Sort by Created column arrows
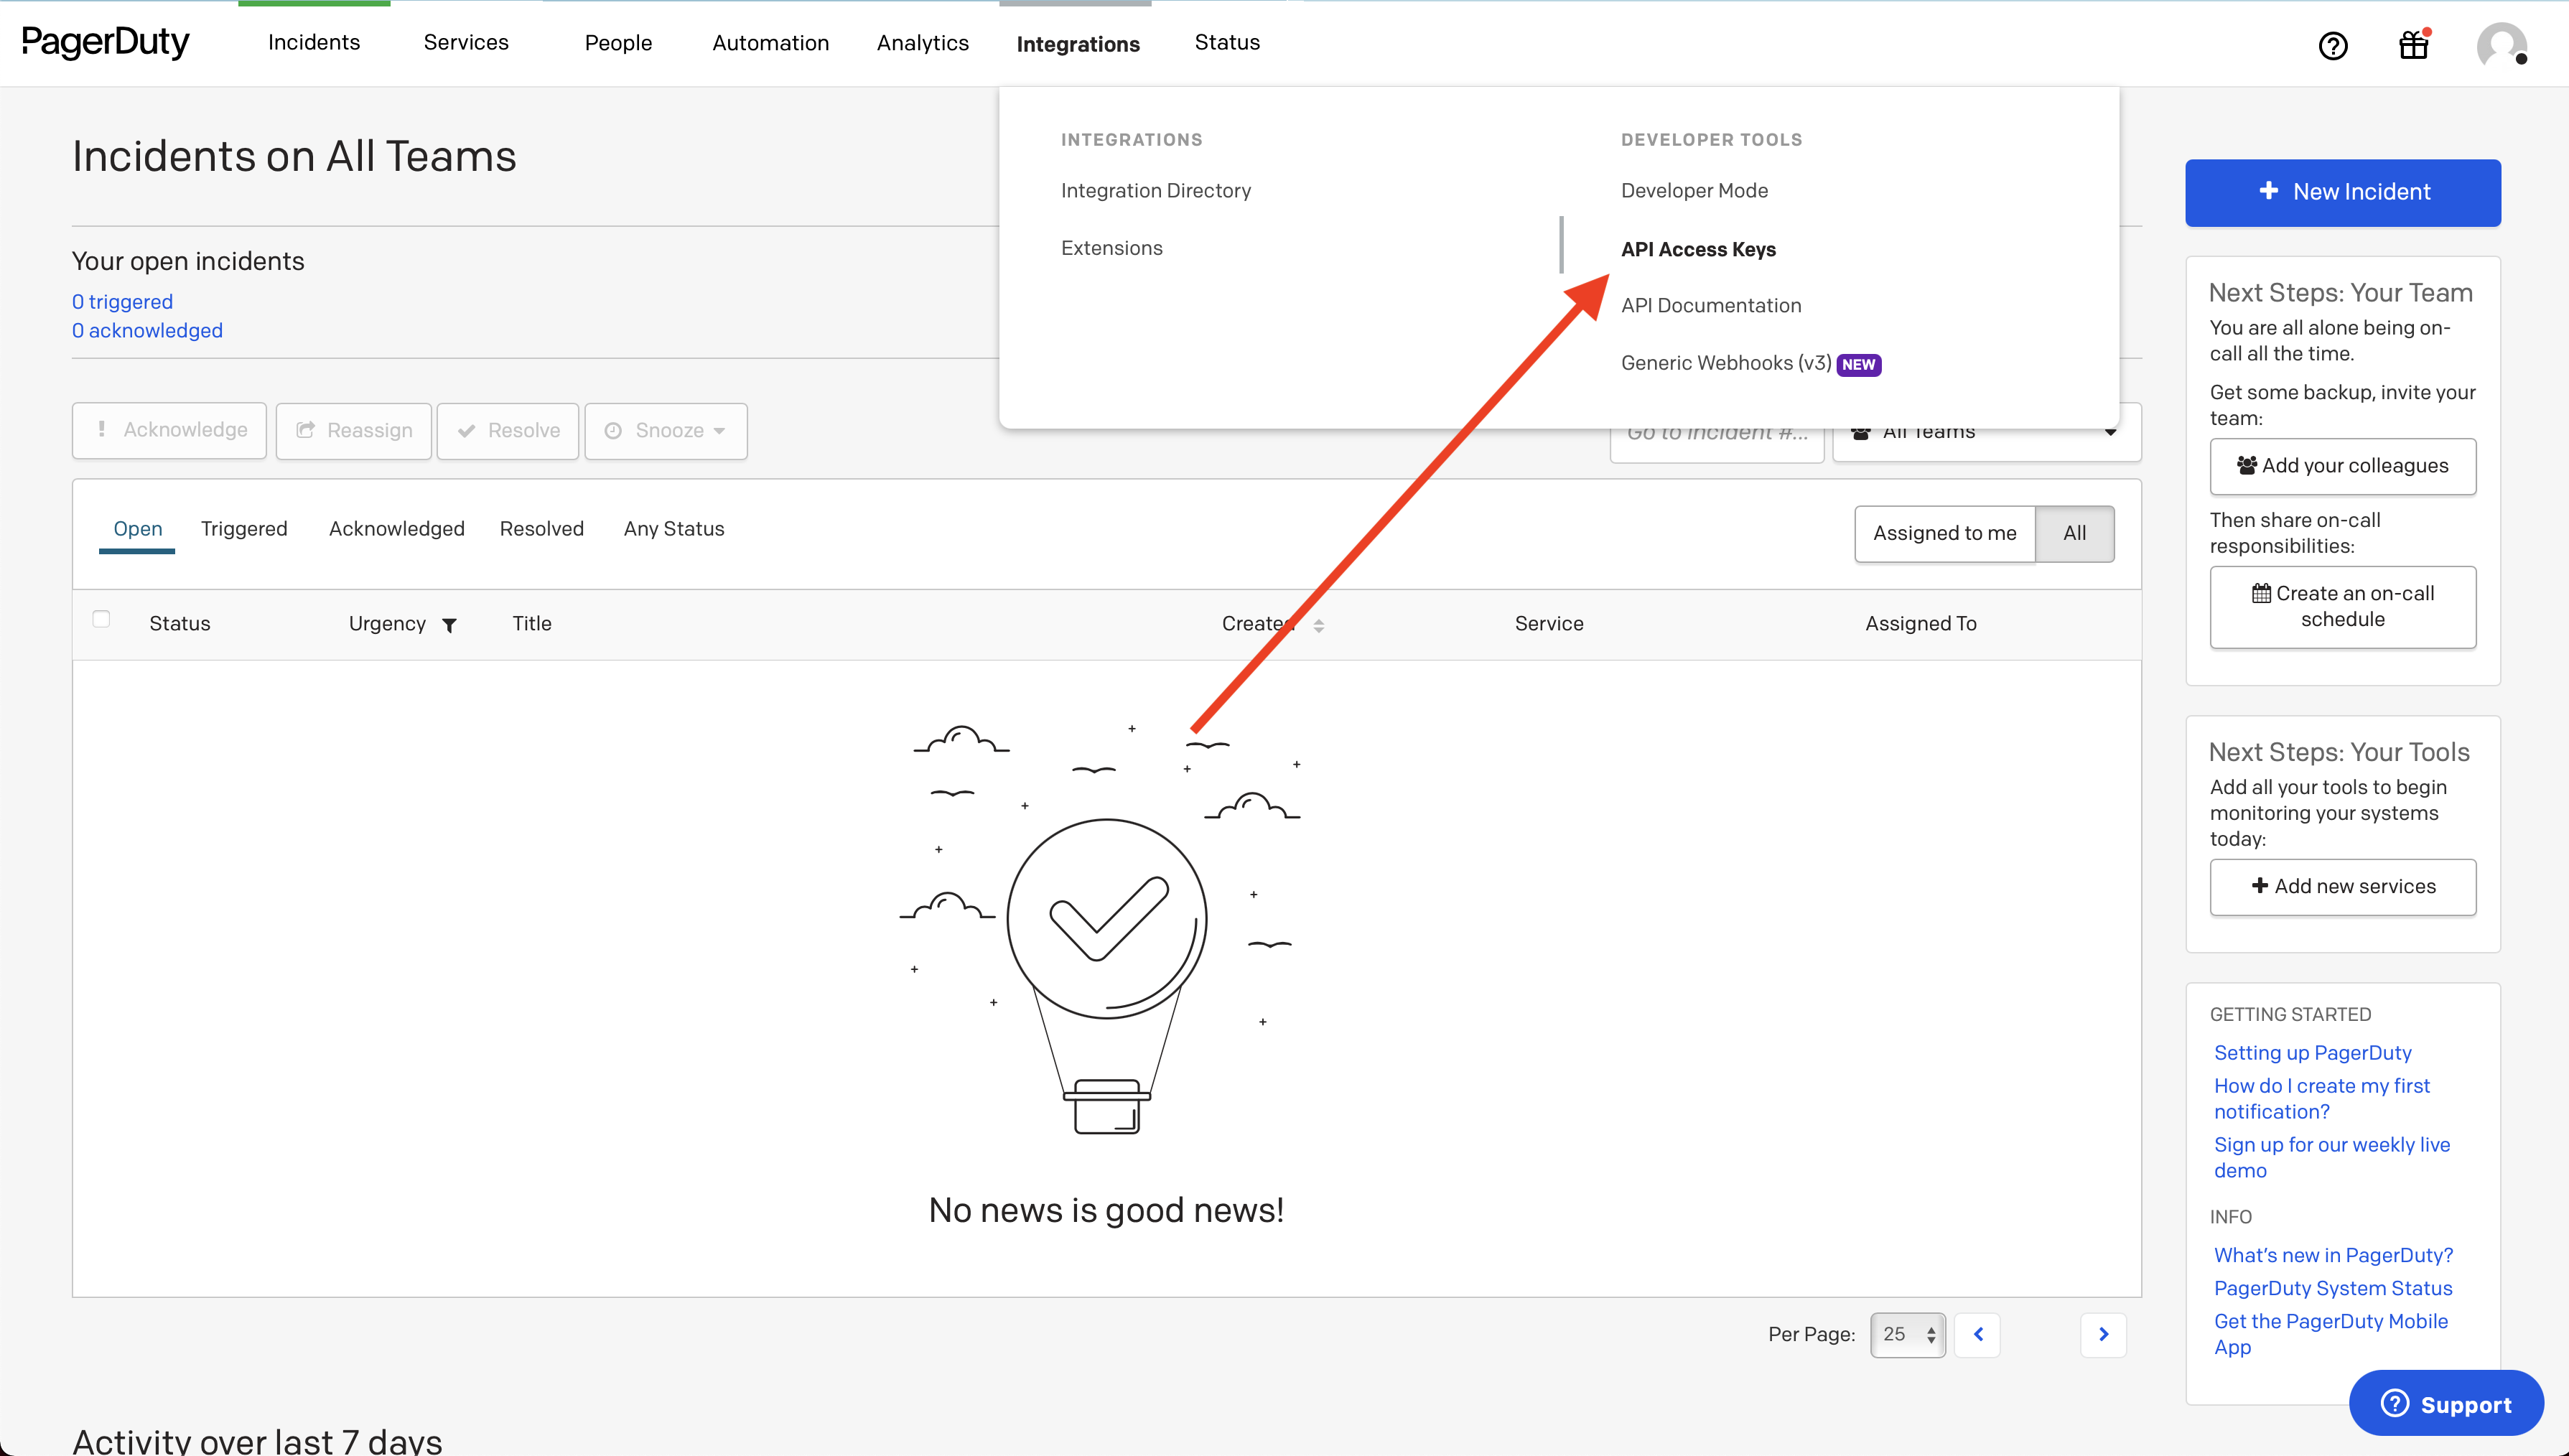The height and width of the screenshot is (1456, 2569). pos(1318,625)
